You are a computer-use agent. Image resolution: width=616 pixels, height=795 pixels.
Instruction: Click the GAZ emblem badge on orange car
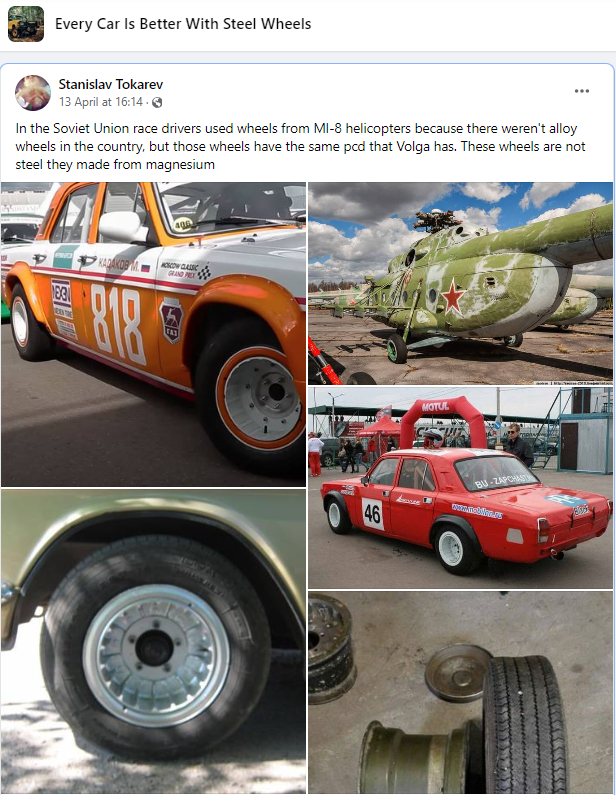point(171,320)
